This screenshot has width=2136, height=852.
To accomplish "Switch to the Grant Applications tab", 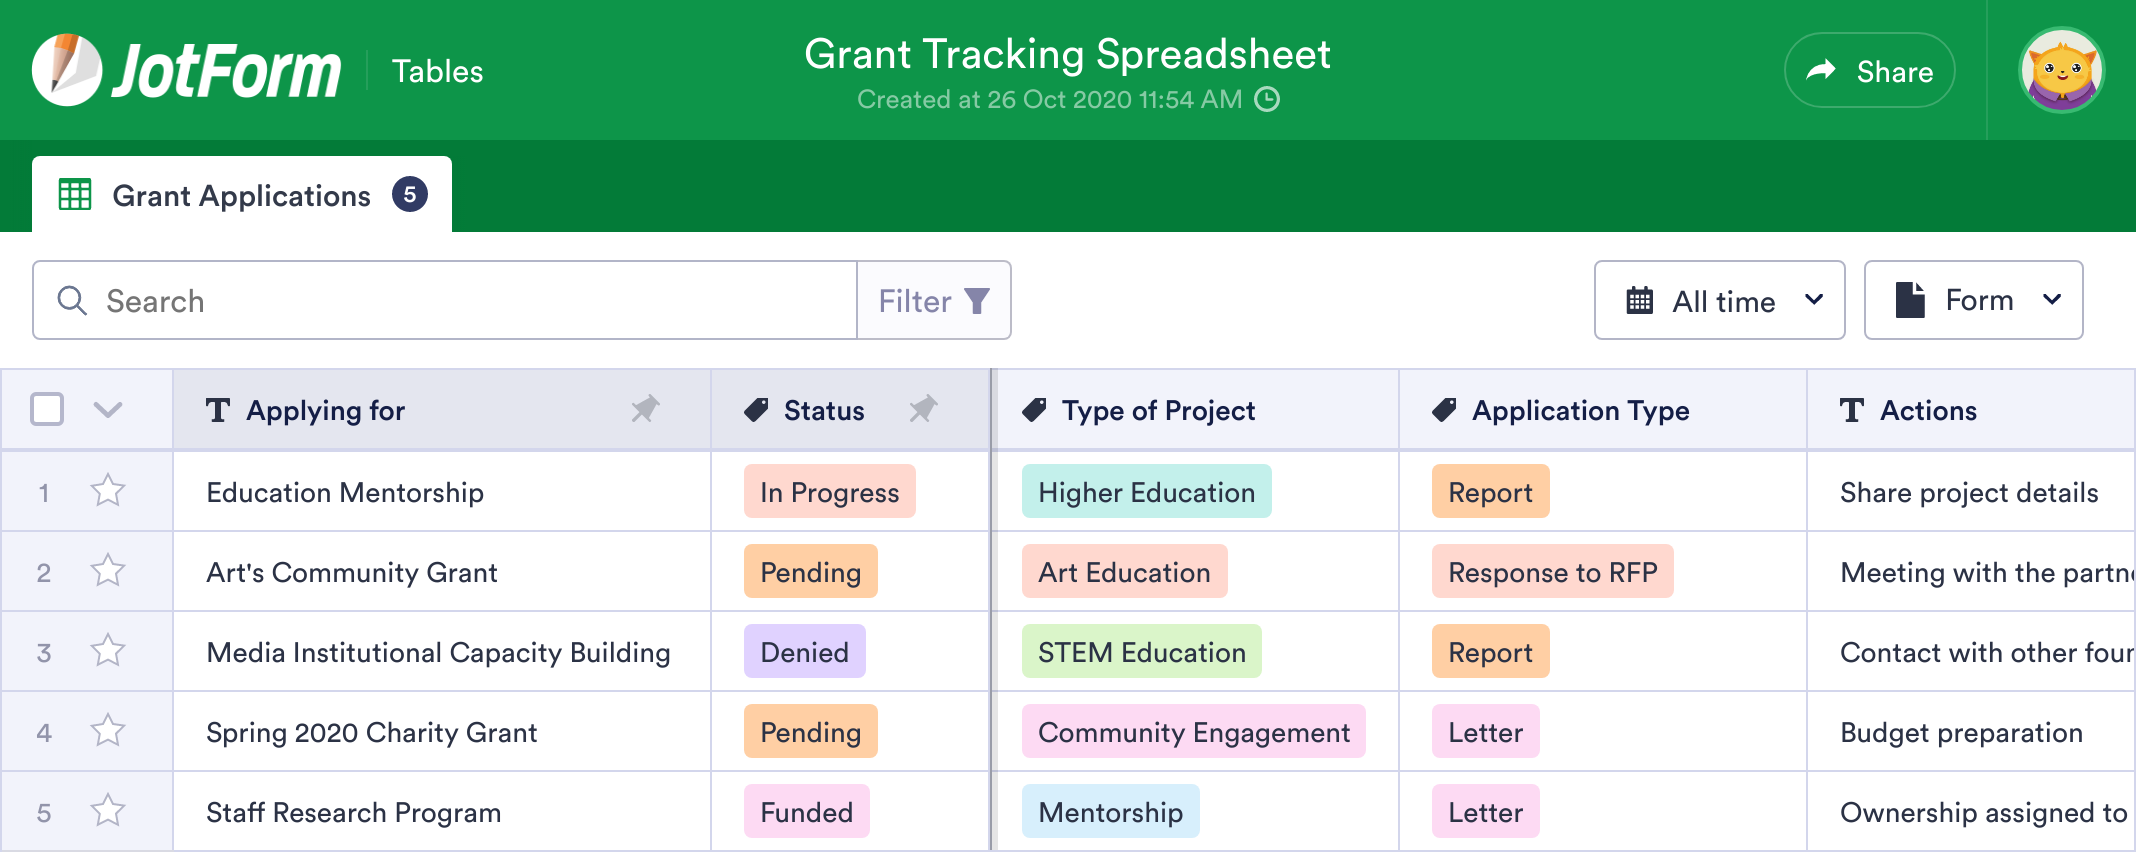I will [241, 195].
